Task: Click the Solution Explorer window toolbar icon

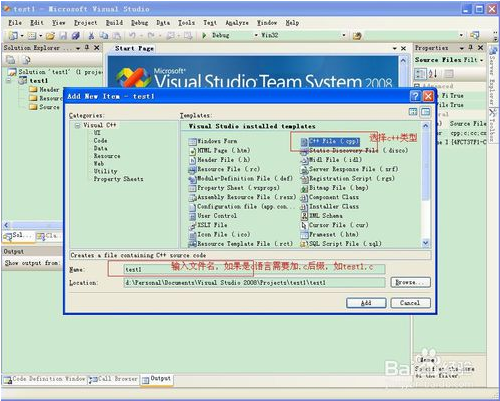Action: click(x=475, y=35)
